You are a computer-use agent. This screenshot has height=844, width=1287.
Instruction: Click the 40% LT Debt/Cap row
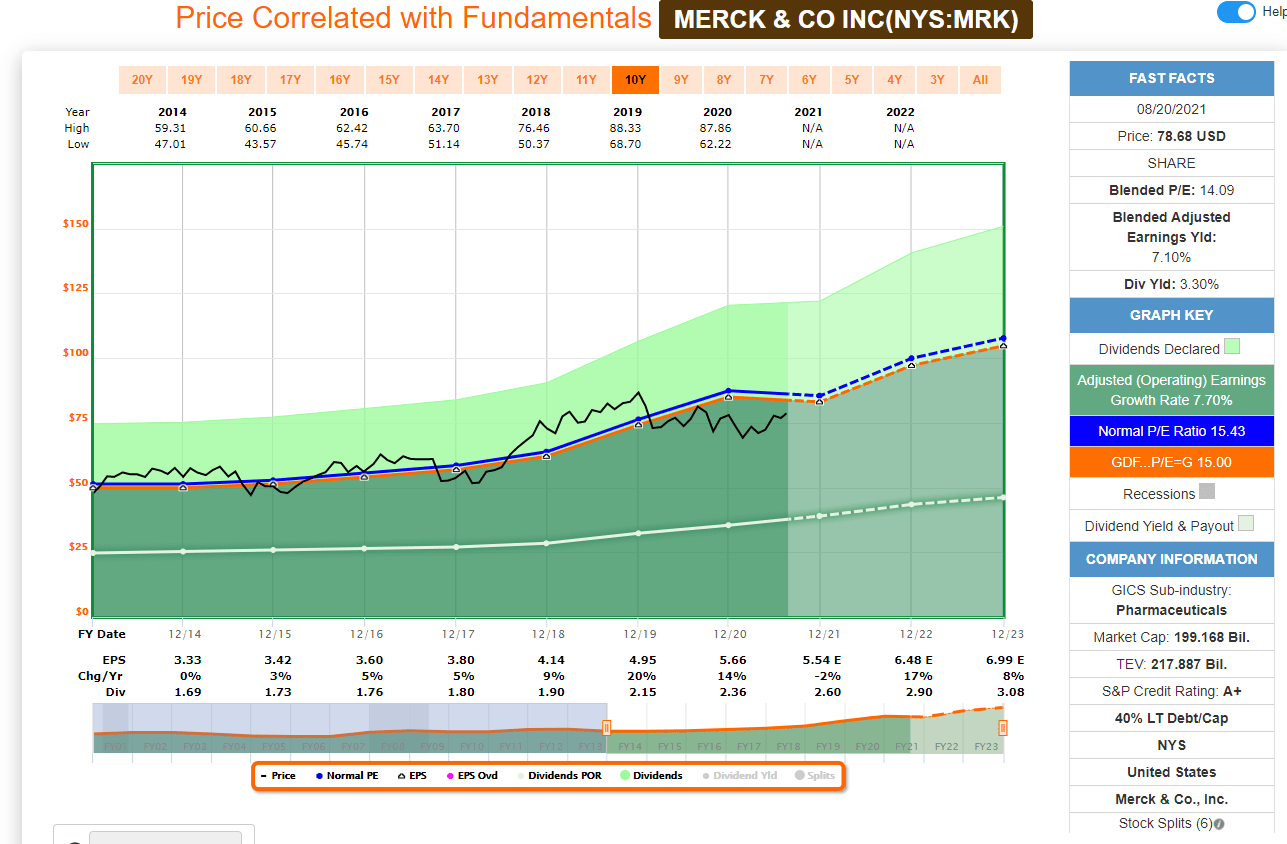tap(1171, 718)
